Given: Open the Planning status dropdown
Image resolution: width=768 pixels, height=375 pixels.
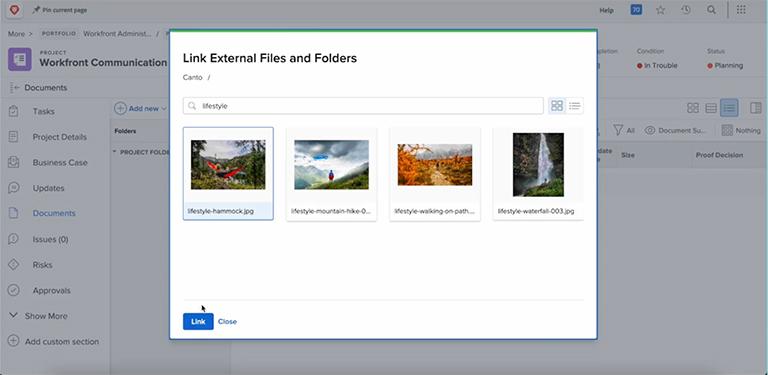Looking at the screenshot, I should click(725, 65).
